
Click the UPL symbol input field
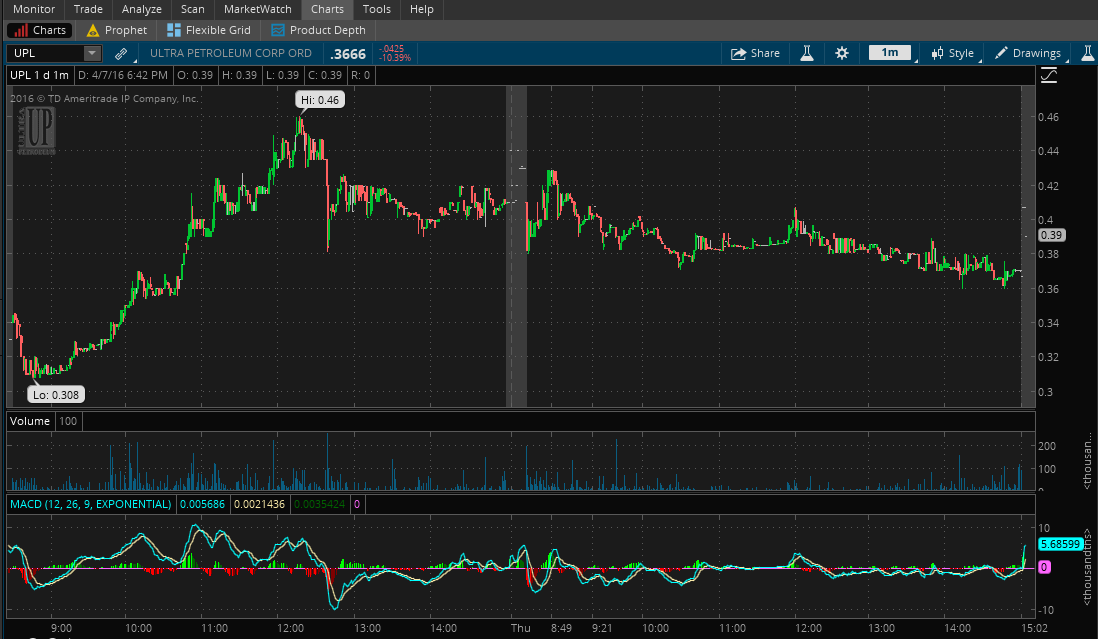point(44,53)
